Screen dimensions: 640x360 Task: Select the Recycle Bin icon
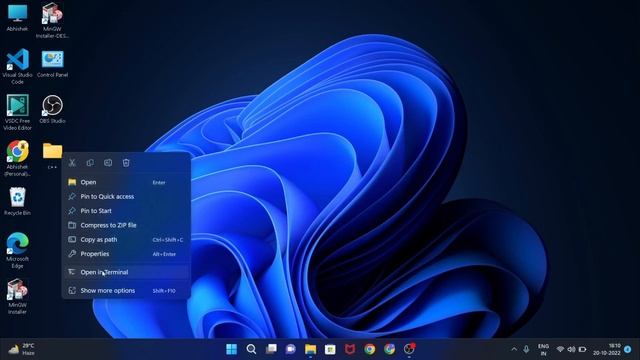click(17, 201)
